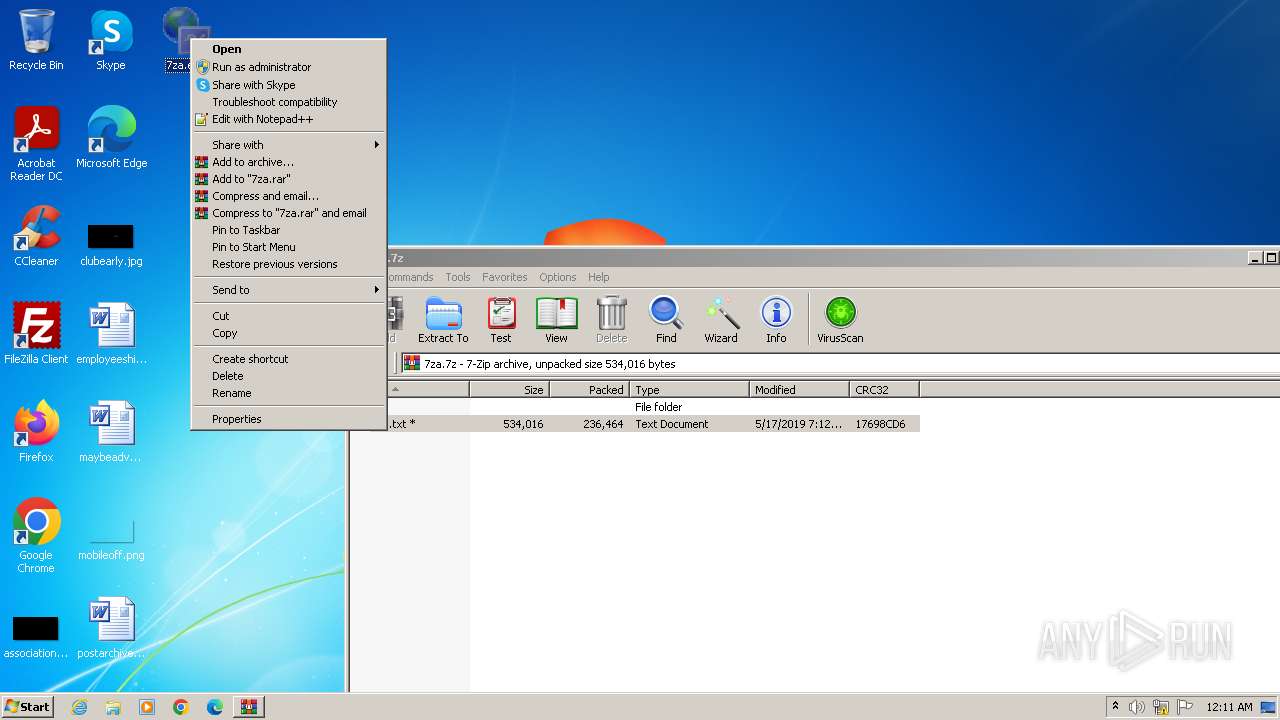Choose Delete from the context menu

click(288, 376)
